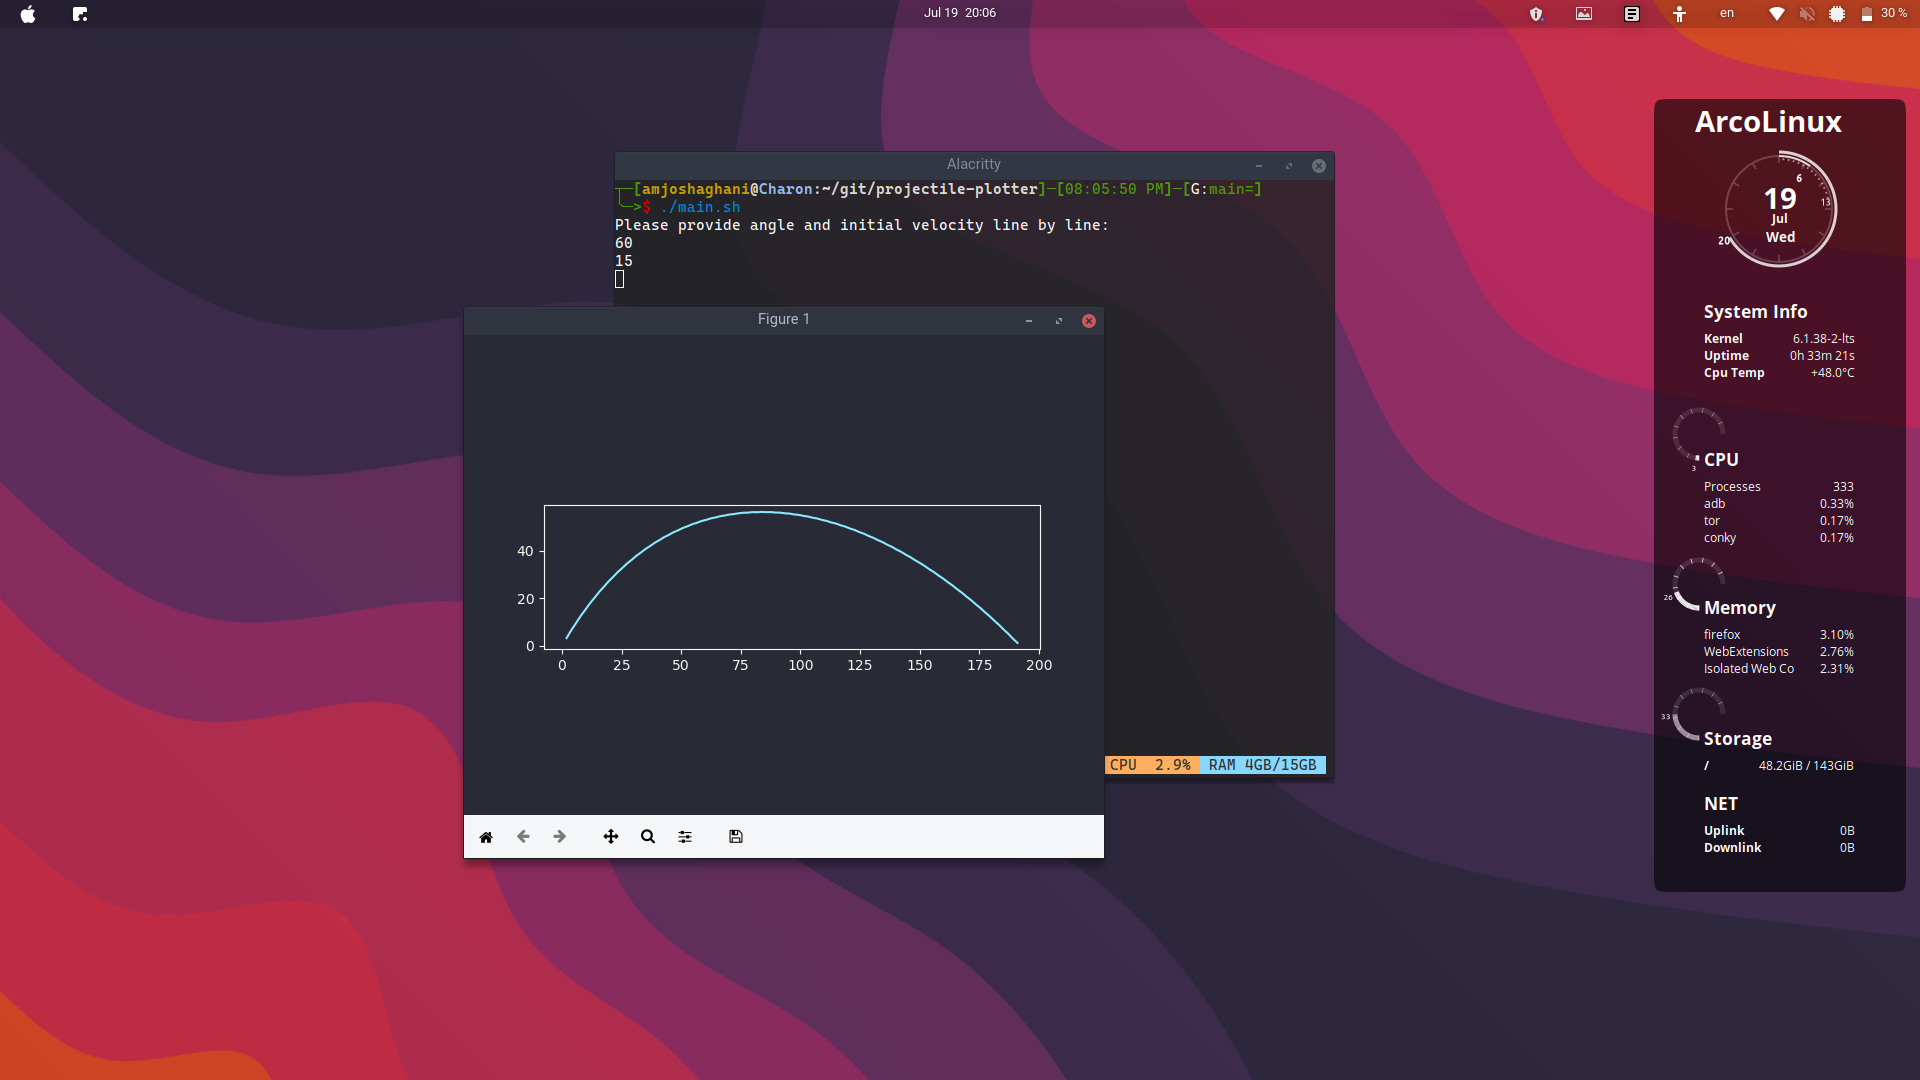The width and height of the screenshot is (1920, 1080).
Task: Maximize the Figure 1 window
Action: click(1059, 321)
